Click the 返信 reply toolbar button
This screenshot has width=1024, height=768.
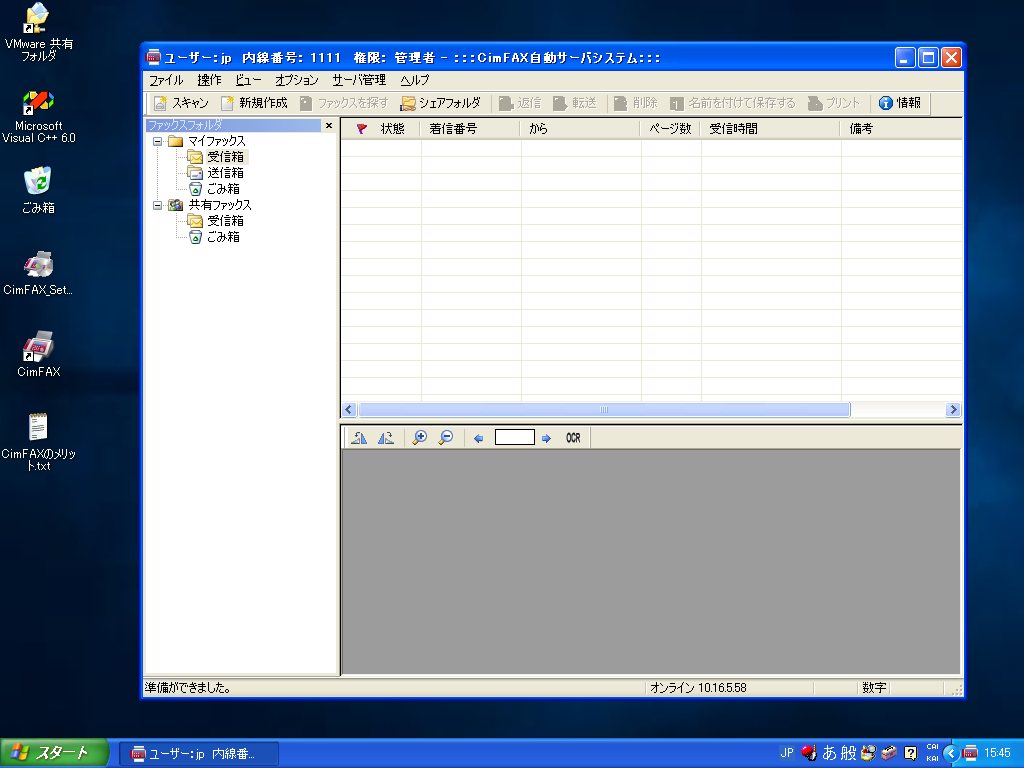pyautogui.click(x=520, y=103)
